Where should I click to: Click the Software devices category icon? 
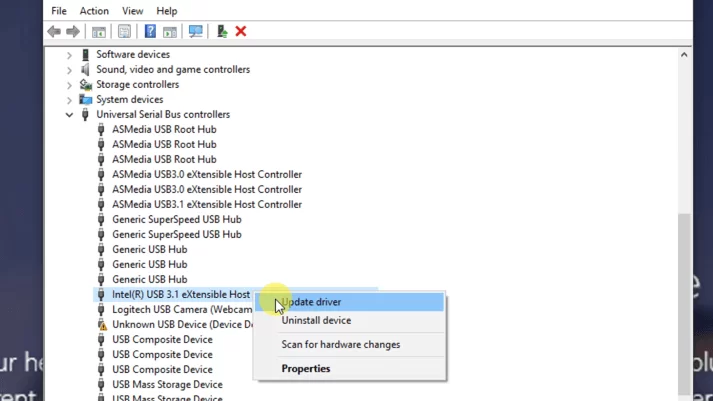(85, 55)
